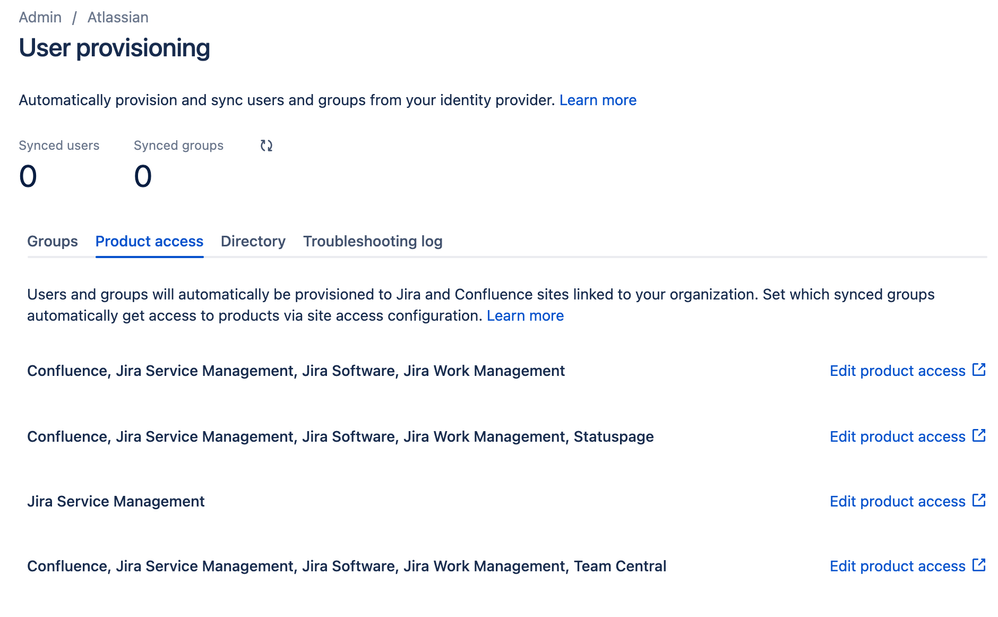Click the Synced users count 0
This screenshot has width=998, height=617.
click(28, 176)
